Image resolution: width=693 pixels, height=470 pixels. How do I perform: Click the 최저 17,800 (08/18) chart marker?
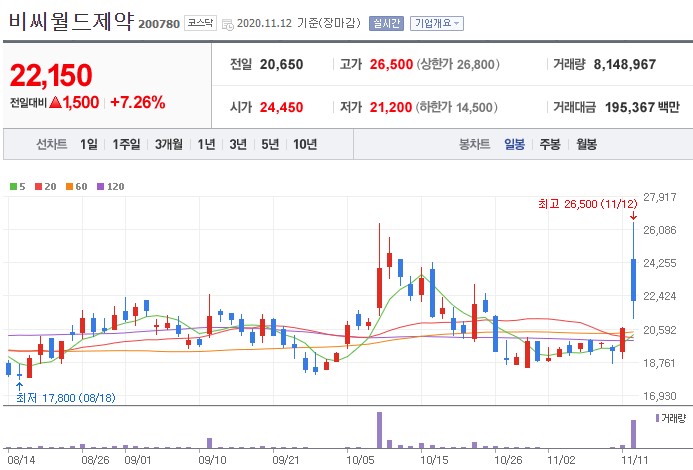pyautogui.click(x=65, y=398)
